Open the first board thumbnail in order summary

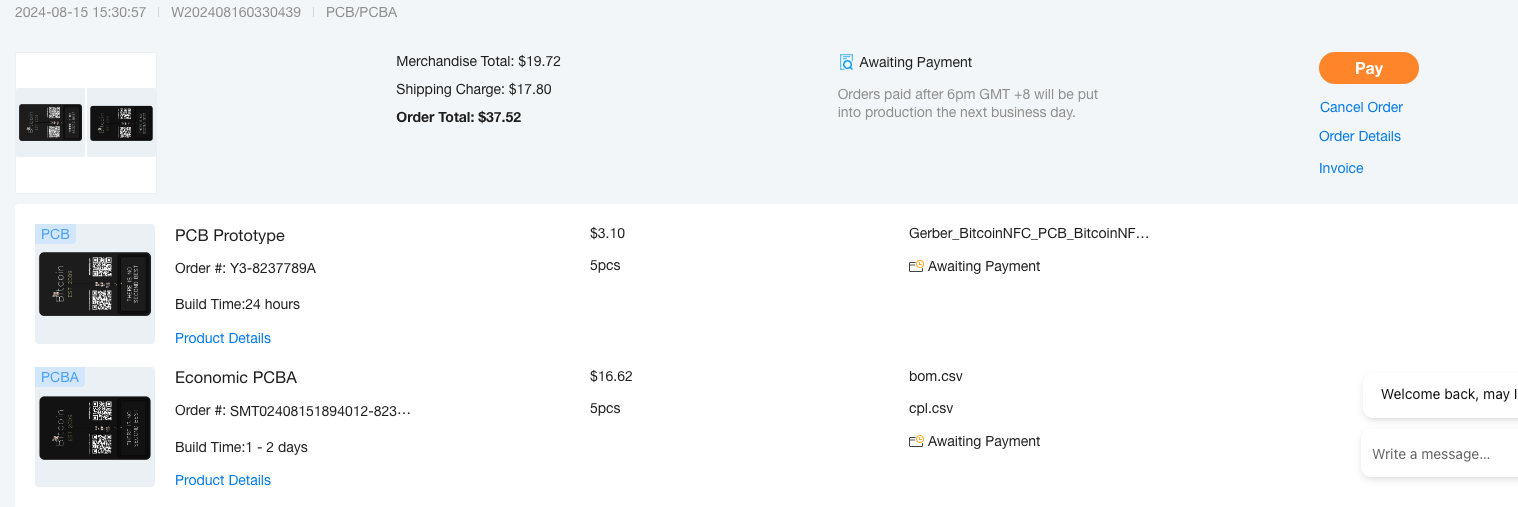(x=51, y=123)
